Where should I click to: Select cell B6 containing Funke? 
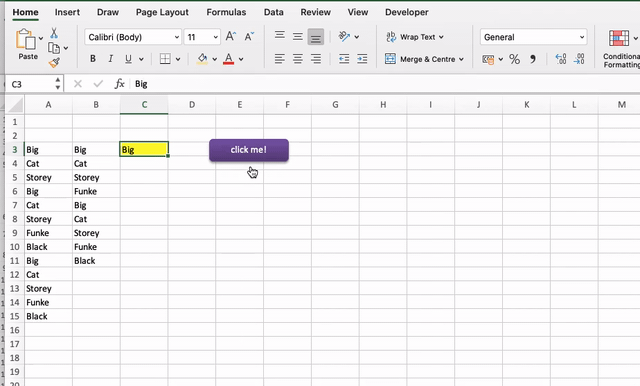[96, 191]
